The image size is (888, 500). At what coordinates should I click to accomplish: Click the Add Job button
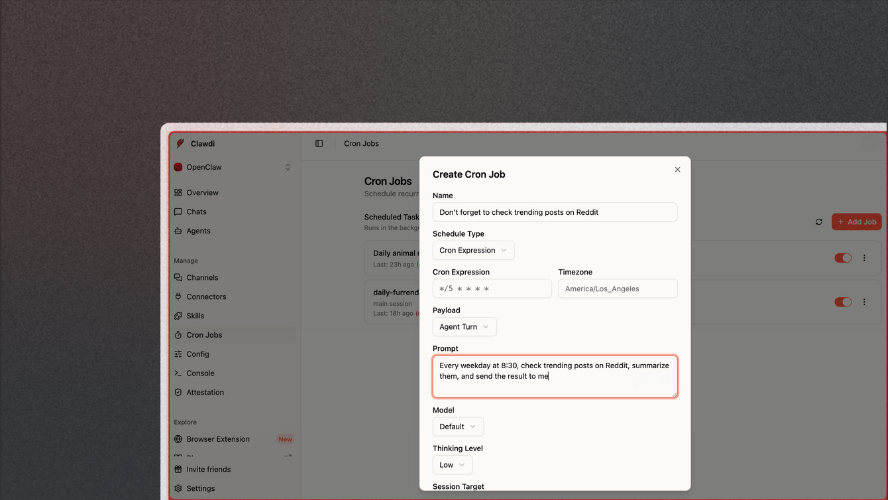click(x=856, y=222)
